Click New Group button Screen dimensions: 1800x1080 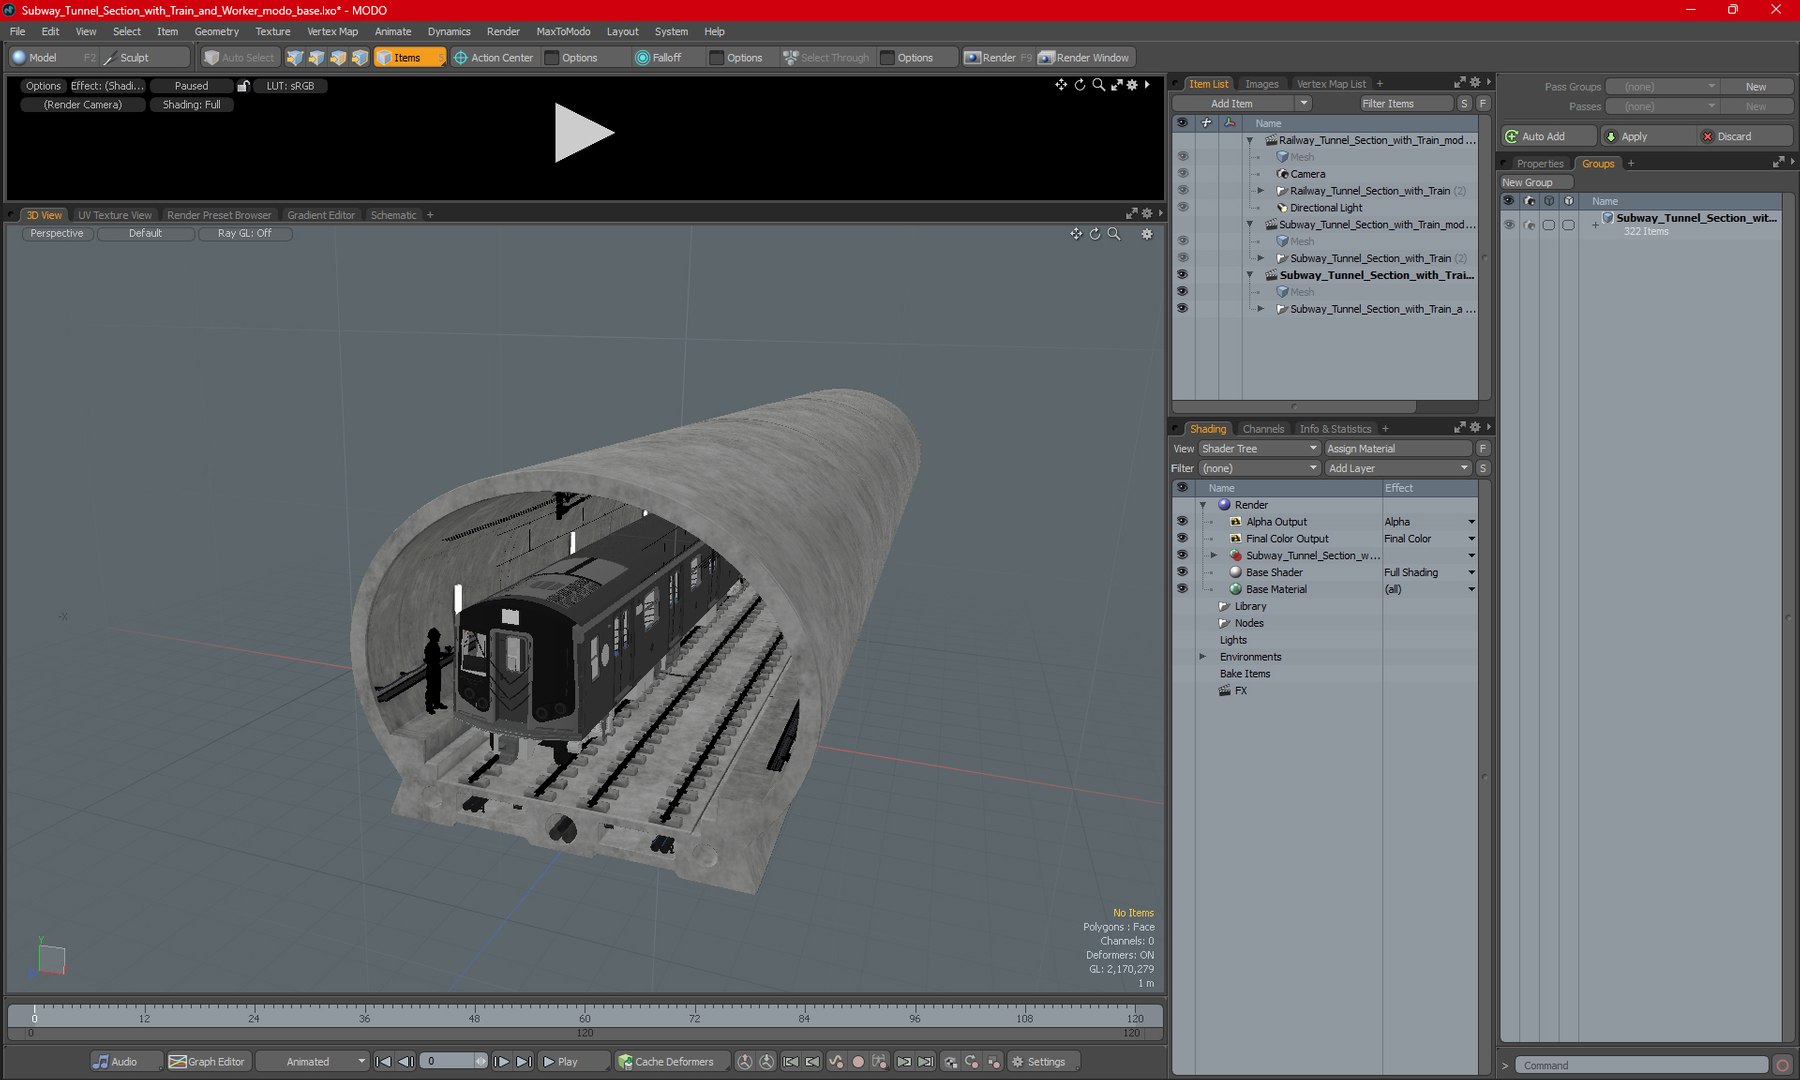tap(1536, 183)
